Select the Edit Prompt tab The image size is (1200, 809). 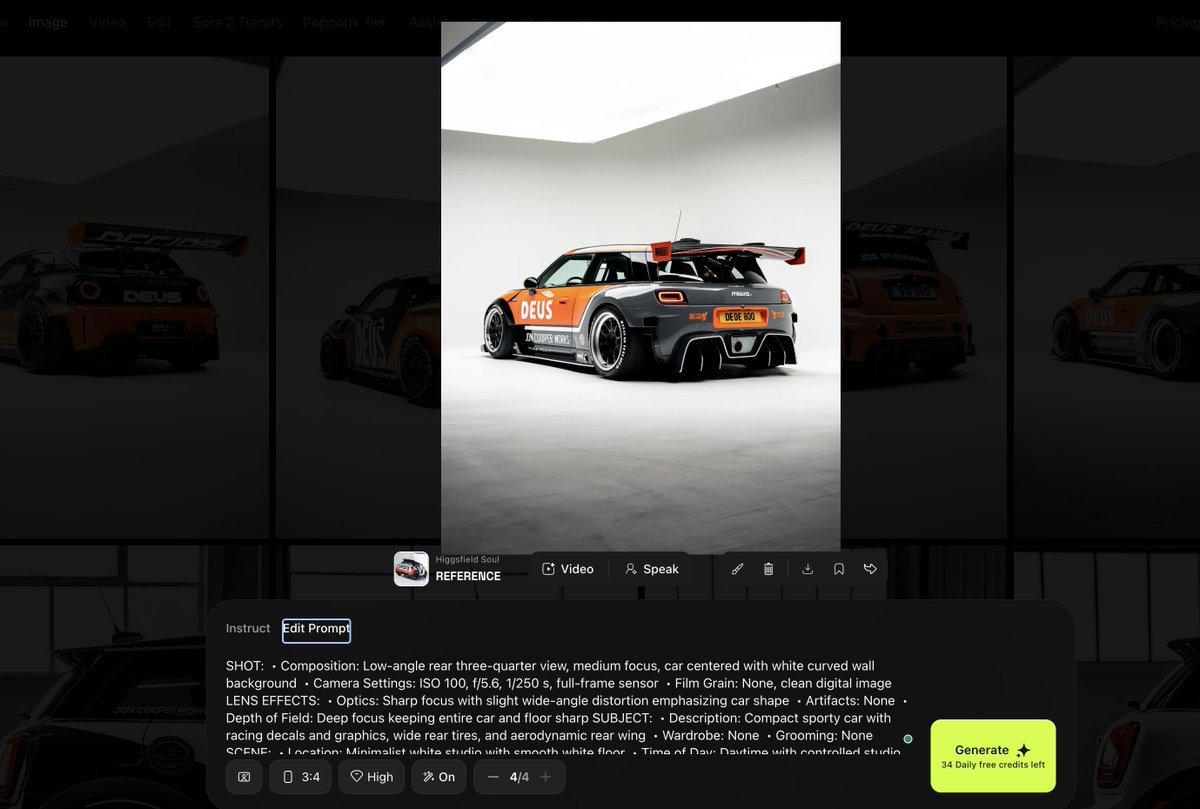point(316,629)
